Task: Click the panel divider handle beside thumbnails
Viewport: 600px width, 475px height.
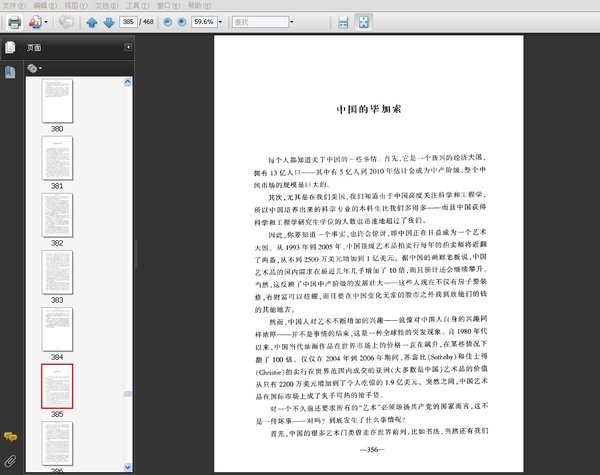Action: (x=136, y=253)
